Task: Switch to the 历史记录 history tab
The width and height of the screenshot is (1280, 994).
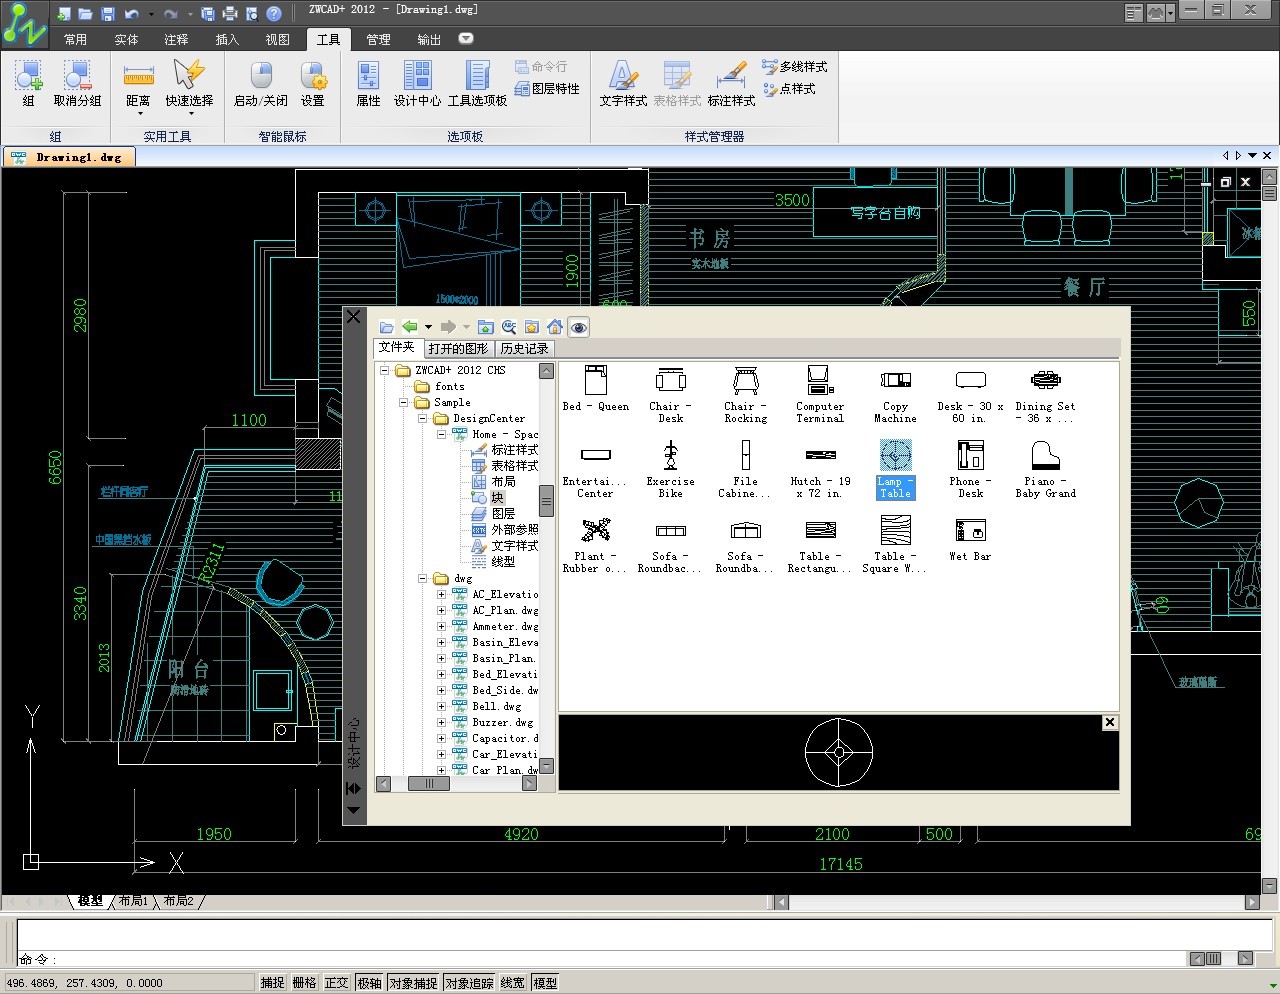Action: click(x=524, y=348)
